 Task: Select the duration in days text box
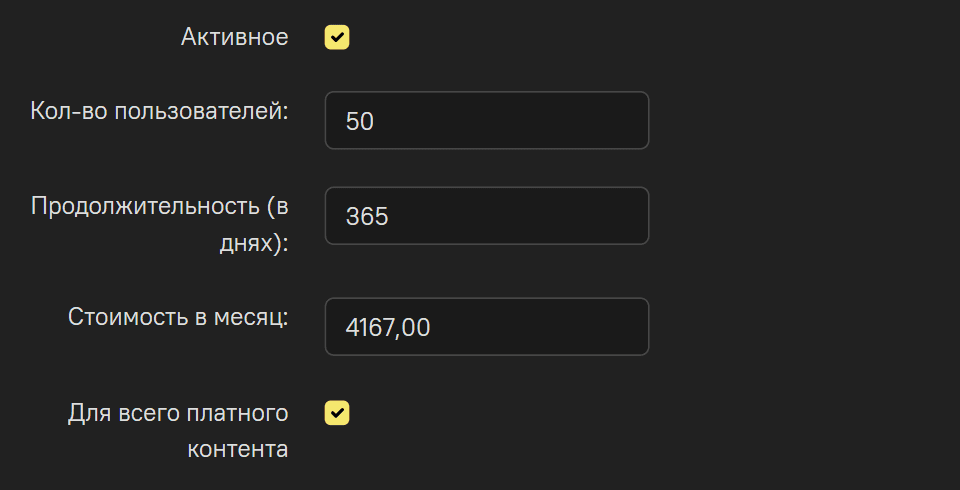click(487, 216)
